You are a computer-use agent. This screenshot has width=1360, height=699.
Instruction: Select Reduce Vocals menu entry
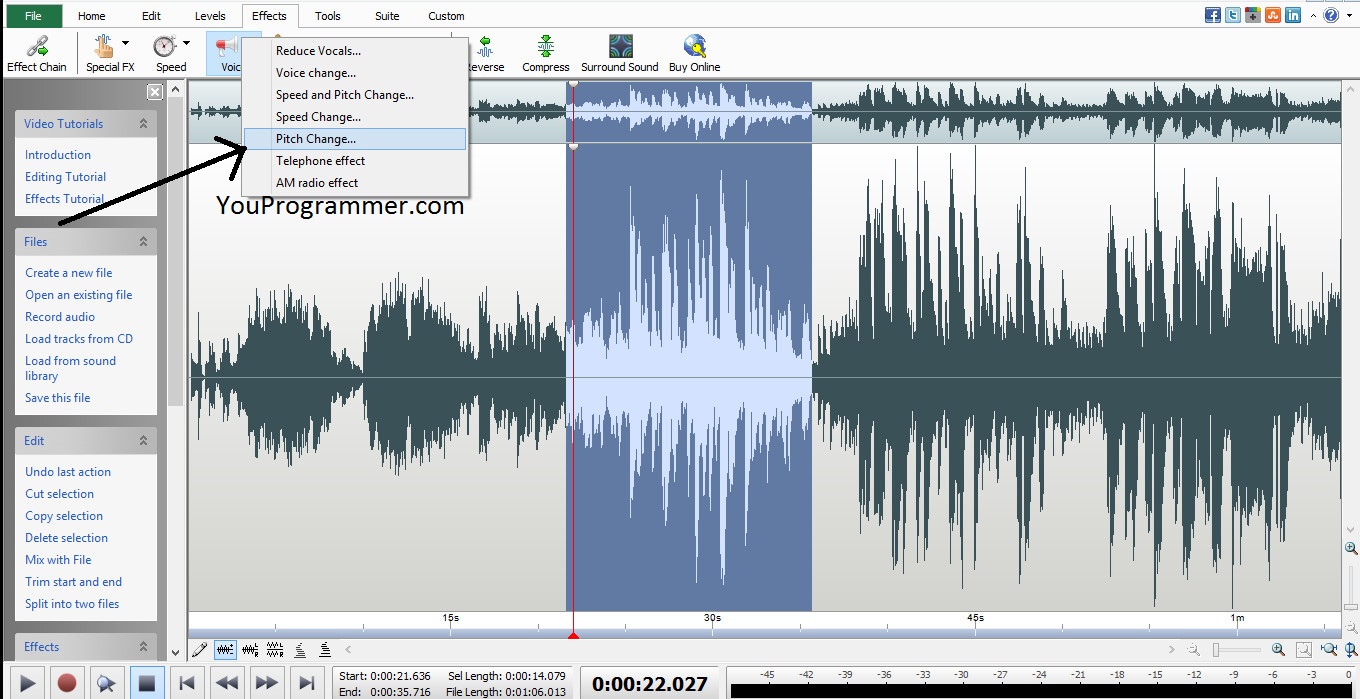(355, 51)
